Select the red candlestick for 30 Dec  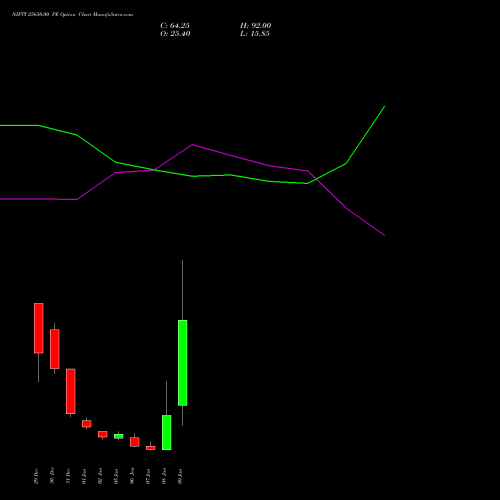55,349
